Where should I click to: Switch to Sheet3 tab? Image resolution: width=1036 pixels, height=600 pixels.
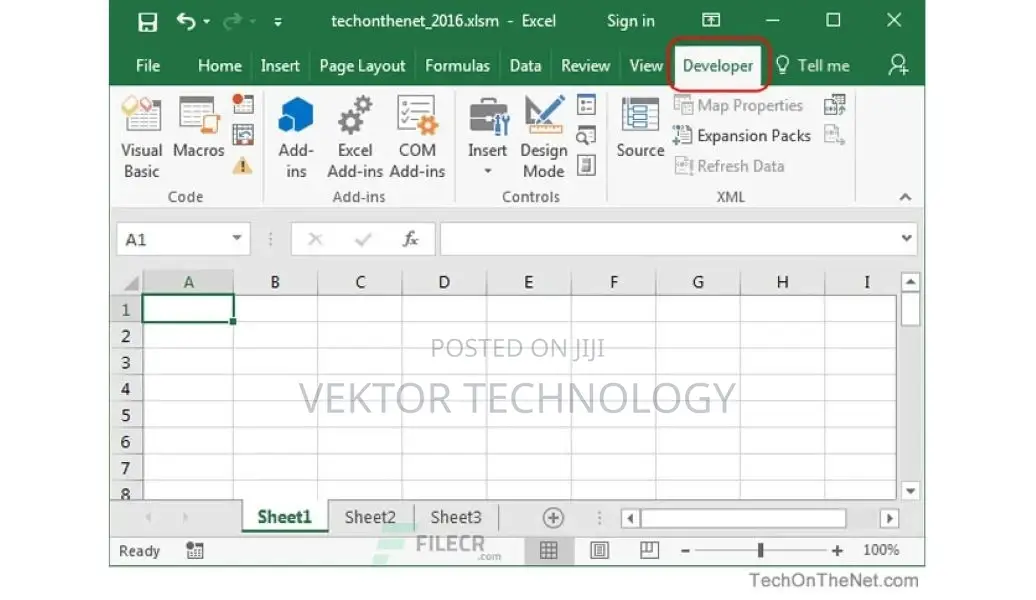point(456,517)
